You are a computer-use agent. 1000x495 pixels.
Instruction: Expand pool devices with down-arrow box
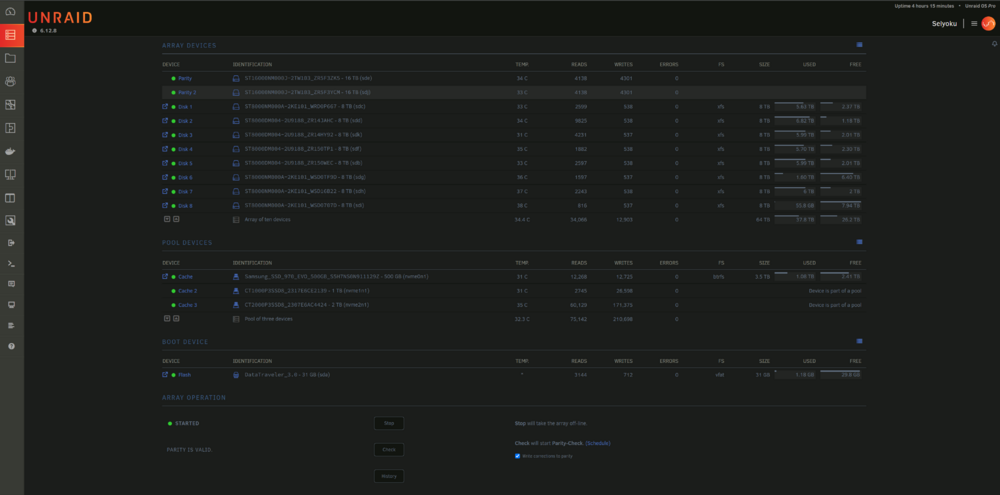click(167, 318)
